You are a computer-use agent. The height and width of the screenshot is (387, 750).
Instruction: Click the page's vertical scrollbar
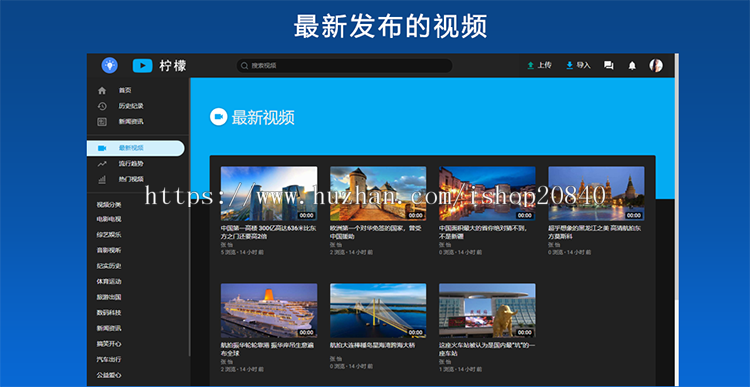(676, 177)
